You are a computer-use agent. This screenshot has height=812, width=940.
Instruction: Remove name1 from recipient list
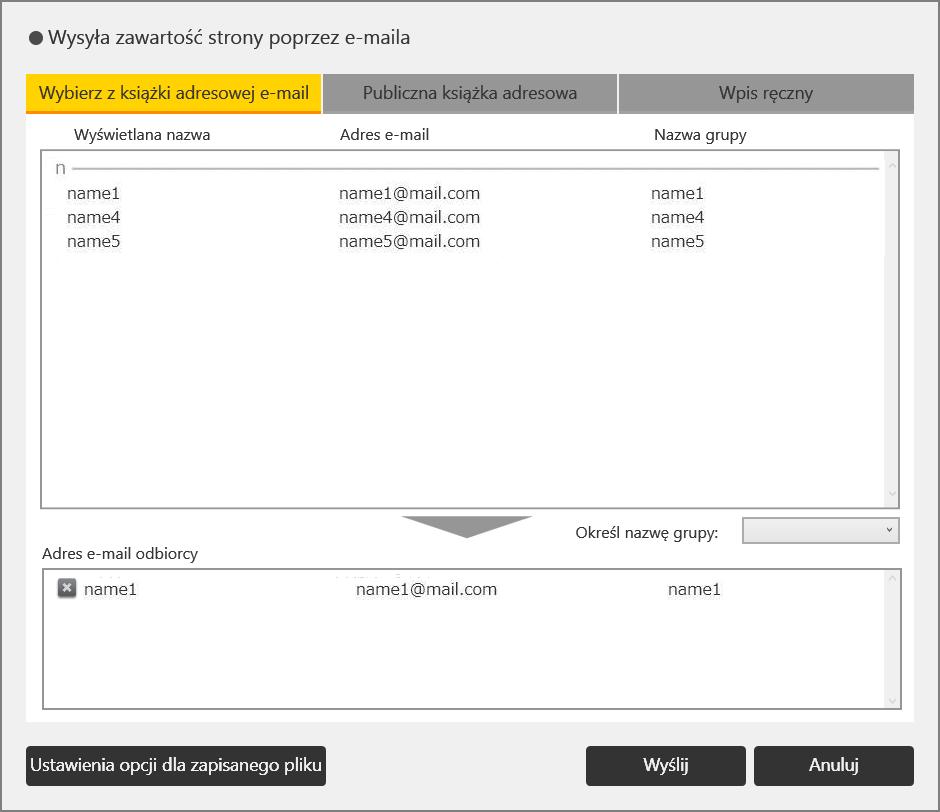67,588
